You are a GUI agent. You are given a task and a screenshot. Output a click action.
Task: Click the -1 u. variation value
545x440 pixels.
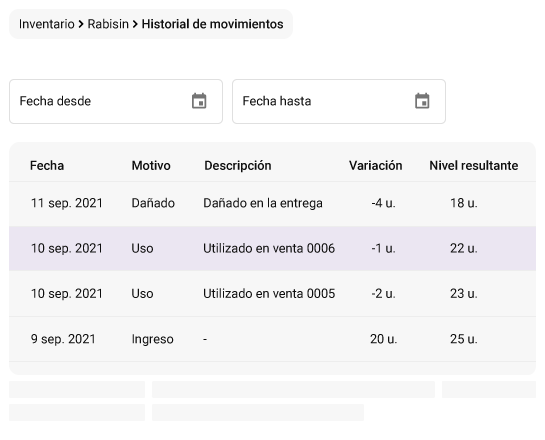(383, 248)
